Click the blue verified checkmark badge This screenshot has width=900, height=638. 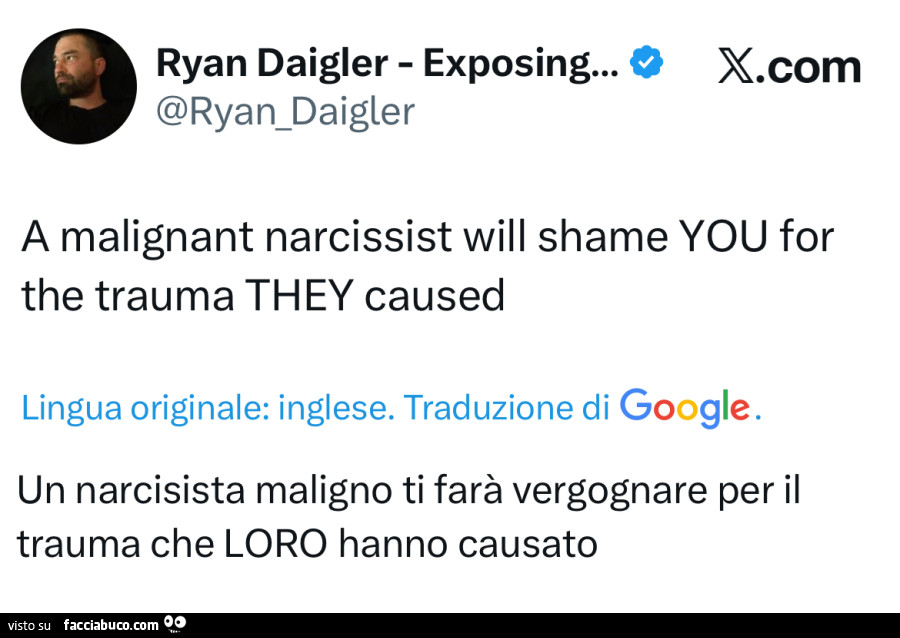click(x=646, y=61)
